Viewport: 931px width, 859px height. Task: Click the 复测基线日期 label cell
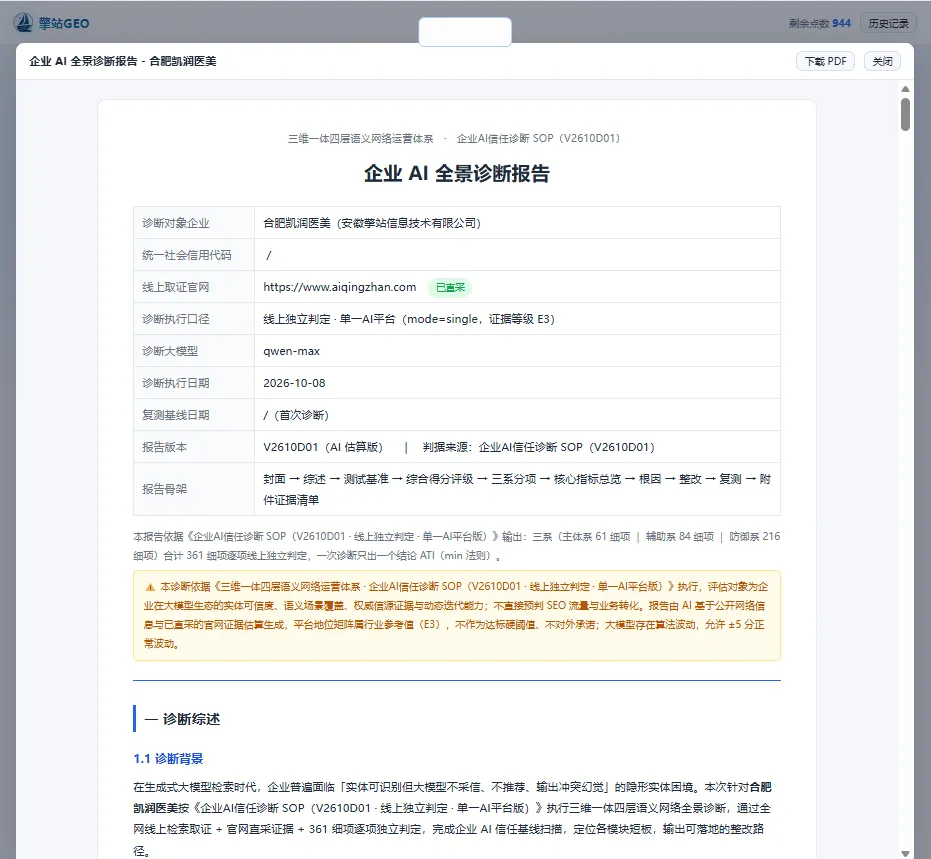tap(194, 416)
